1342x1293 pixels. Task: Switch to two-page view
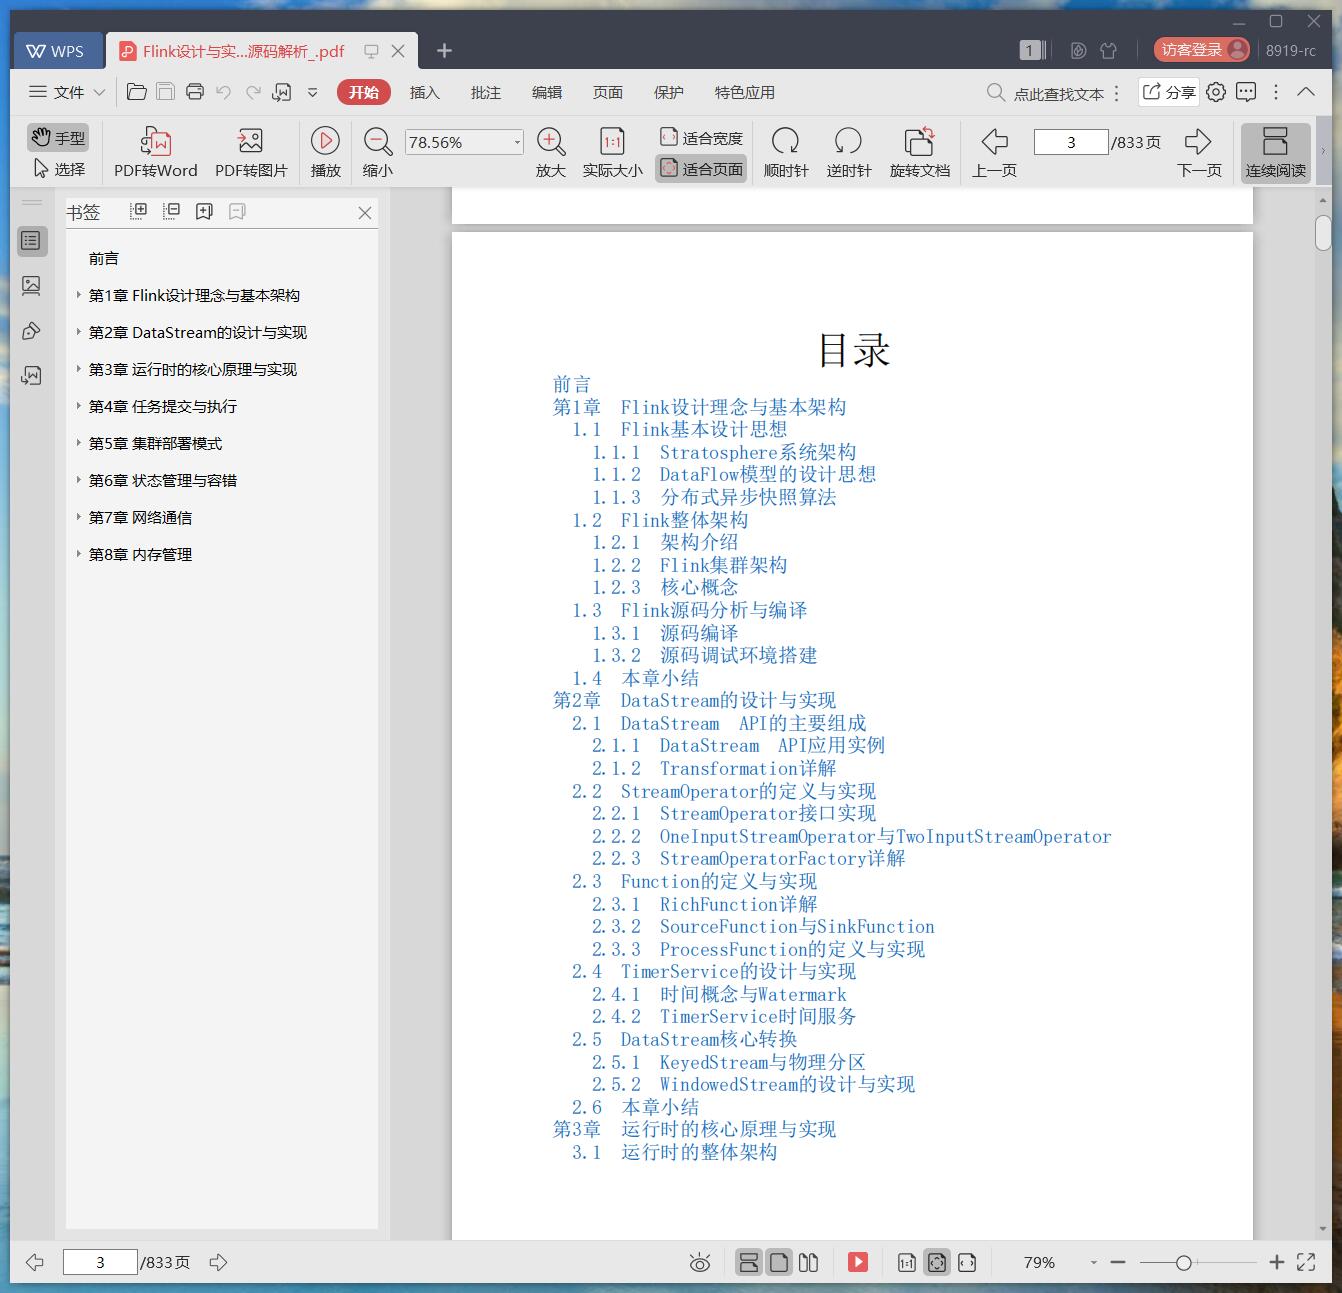tap(809, 1263)
